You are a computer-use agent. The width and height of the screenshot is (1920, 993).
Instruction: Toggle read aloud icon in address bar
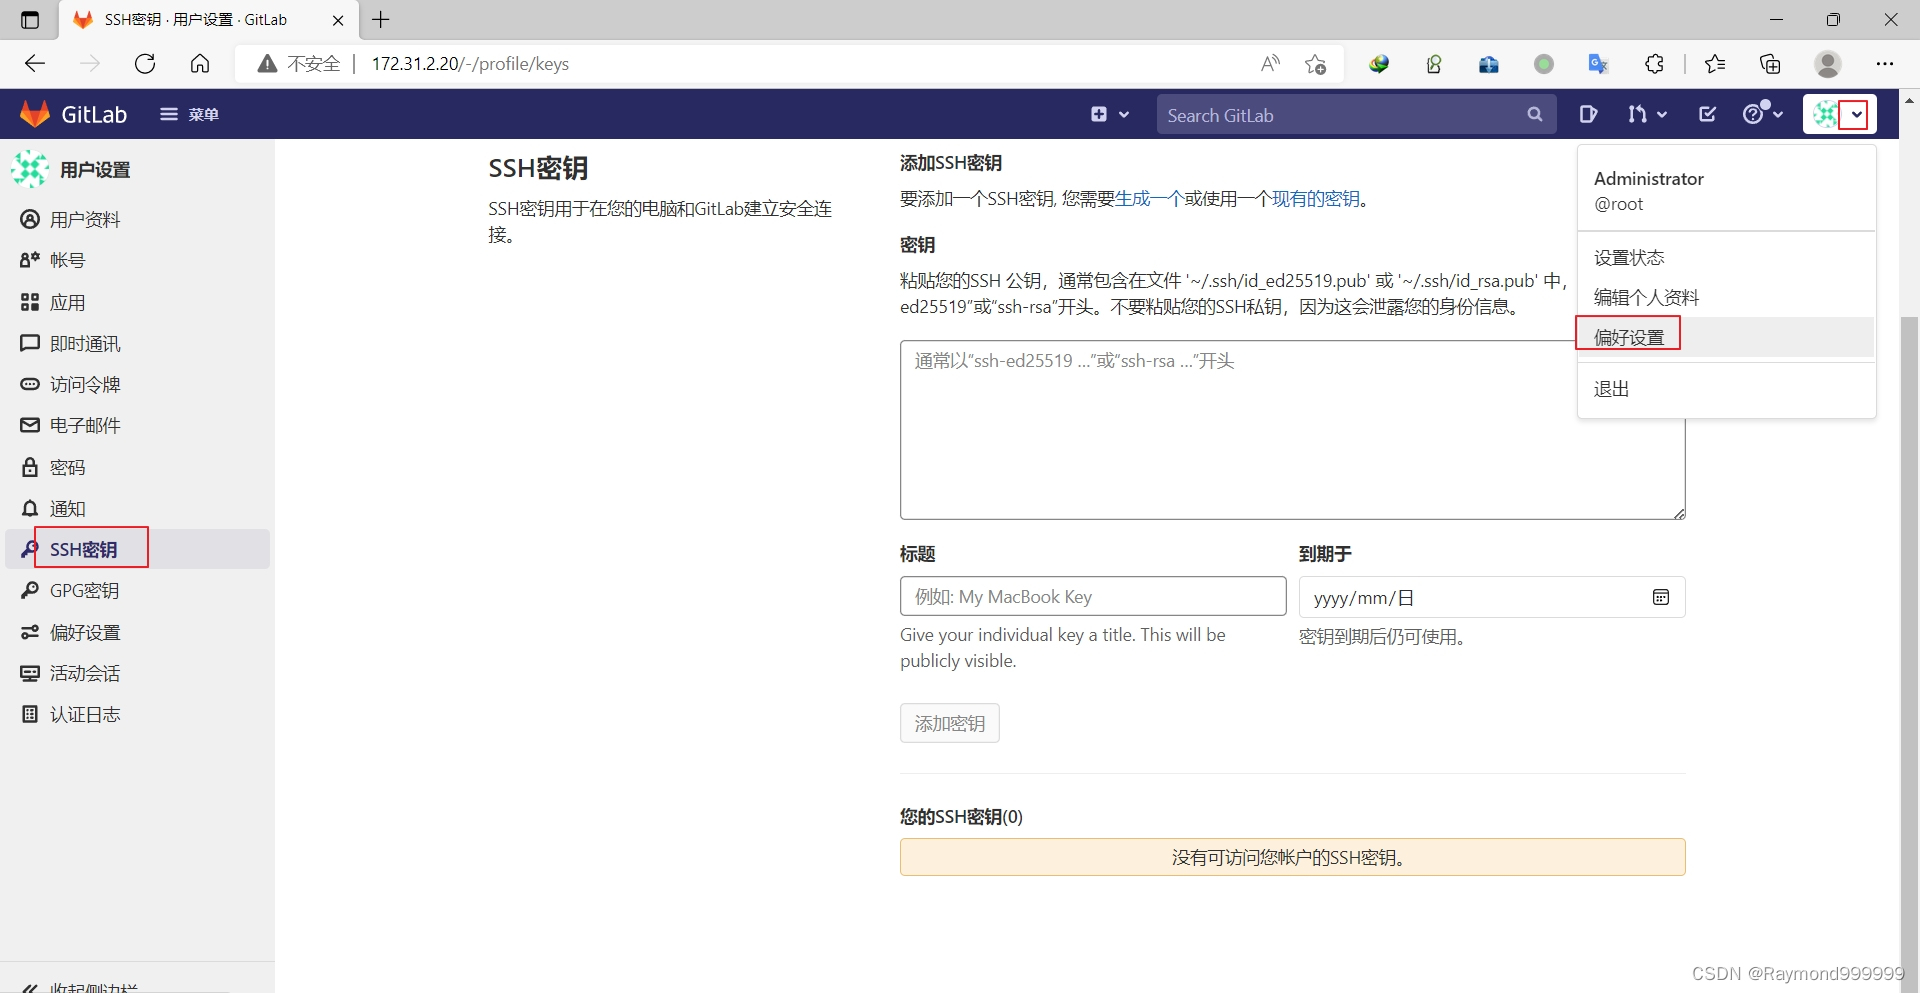coord(1270,64)
